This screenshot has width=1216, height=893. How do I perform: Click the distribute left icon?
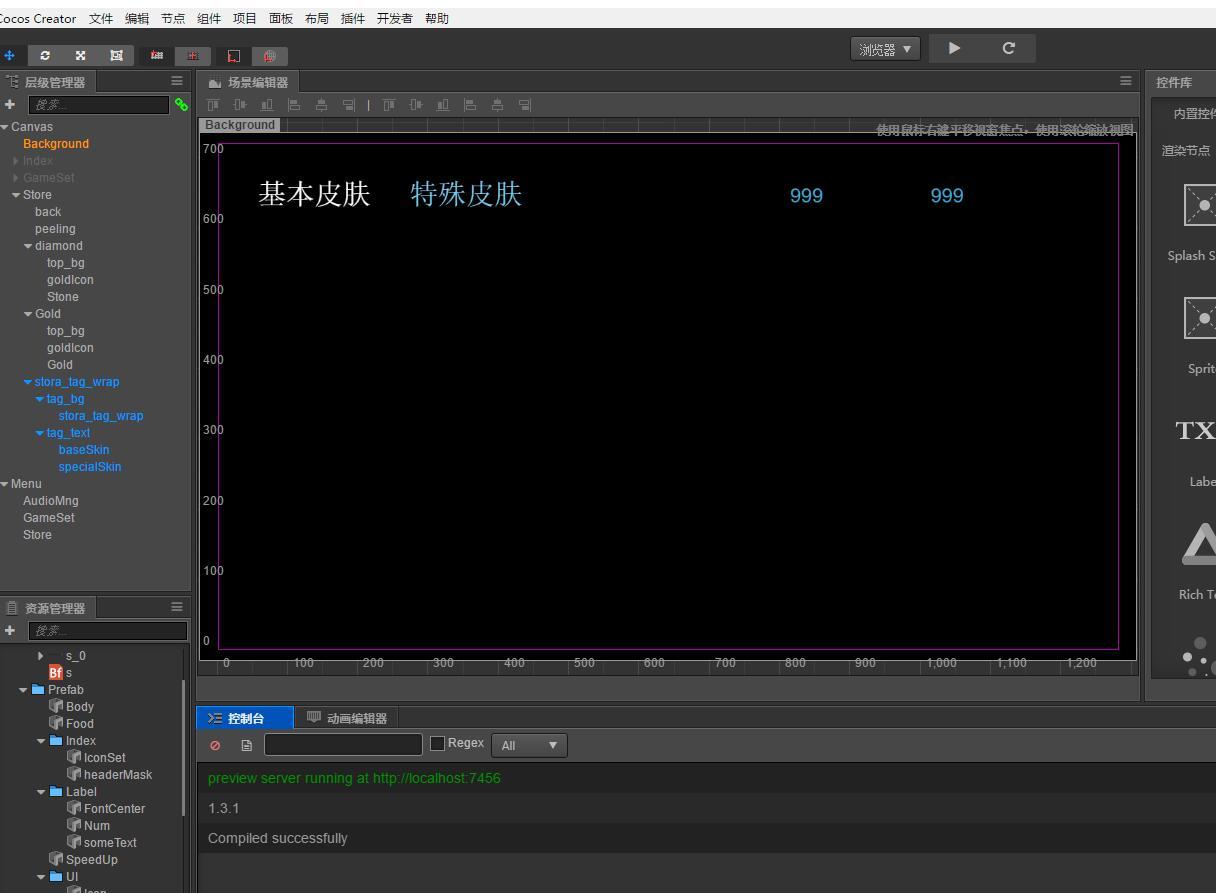[x=470, y=104]
